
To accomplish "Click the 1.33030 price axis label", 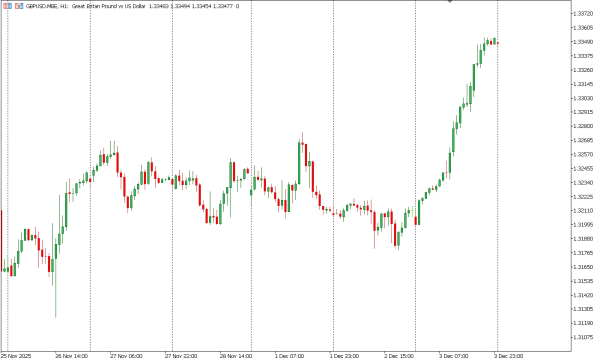I will 582,98.
